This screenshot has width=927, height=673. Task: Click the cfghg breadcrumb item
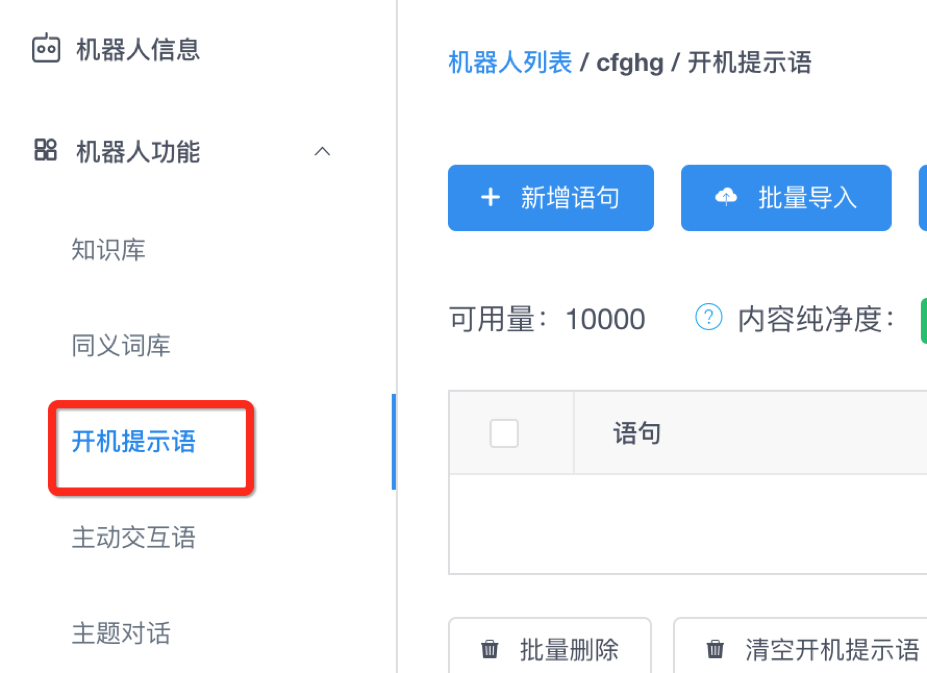coord(630,63)
